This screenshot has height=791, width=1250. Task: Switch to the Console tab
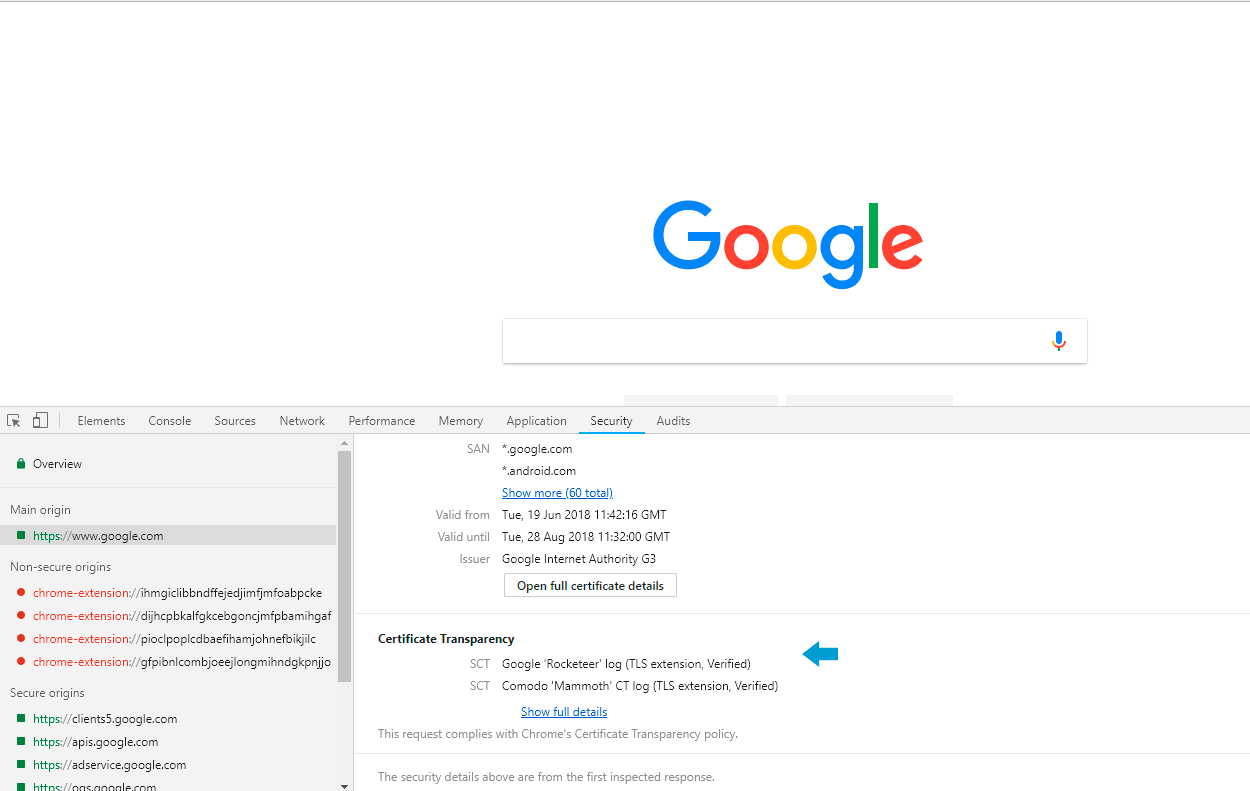(x=170, y=421)
